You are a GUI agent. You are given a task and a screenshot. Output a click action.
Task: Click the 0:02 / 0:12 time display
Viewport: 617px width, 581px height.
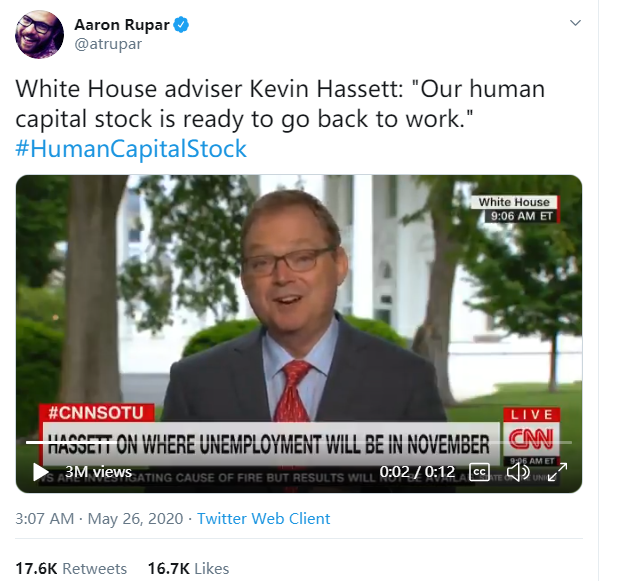coord(417,472)
